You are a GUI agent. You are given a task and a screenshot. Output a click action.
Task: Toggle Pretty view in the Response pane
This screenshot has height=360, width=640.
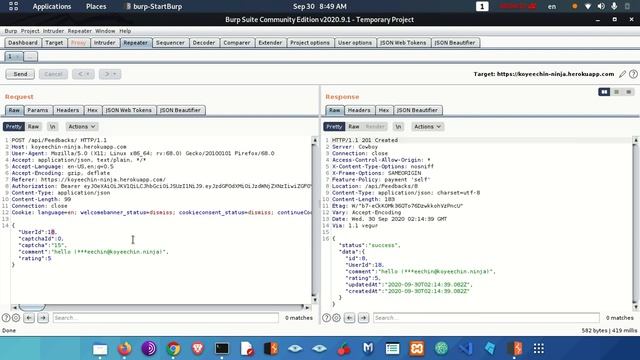(334, 127)
